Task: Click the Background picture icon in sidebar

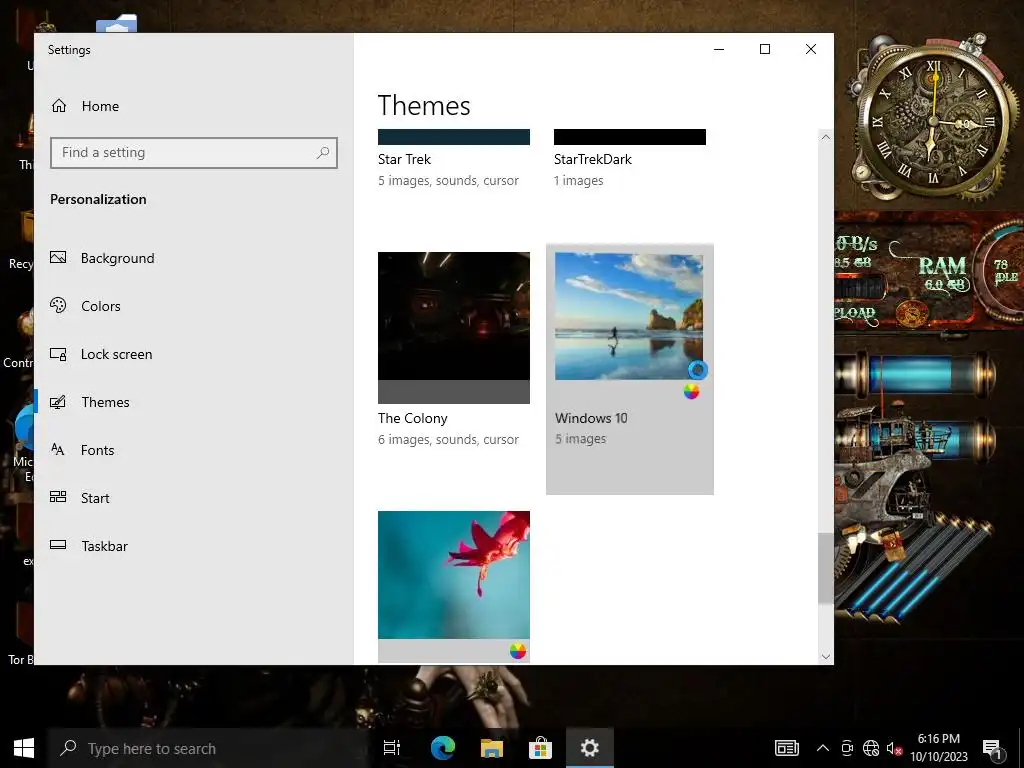Action: point(58,257)
